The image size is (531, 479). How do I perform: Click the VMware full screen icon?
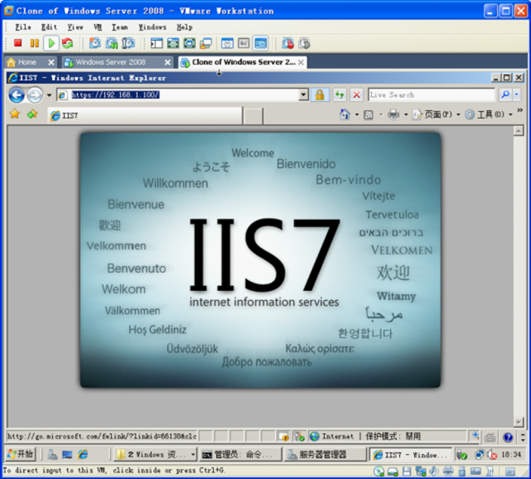pyautogui.click(x=173, y=43)
